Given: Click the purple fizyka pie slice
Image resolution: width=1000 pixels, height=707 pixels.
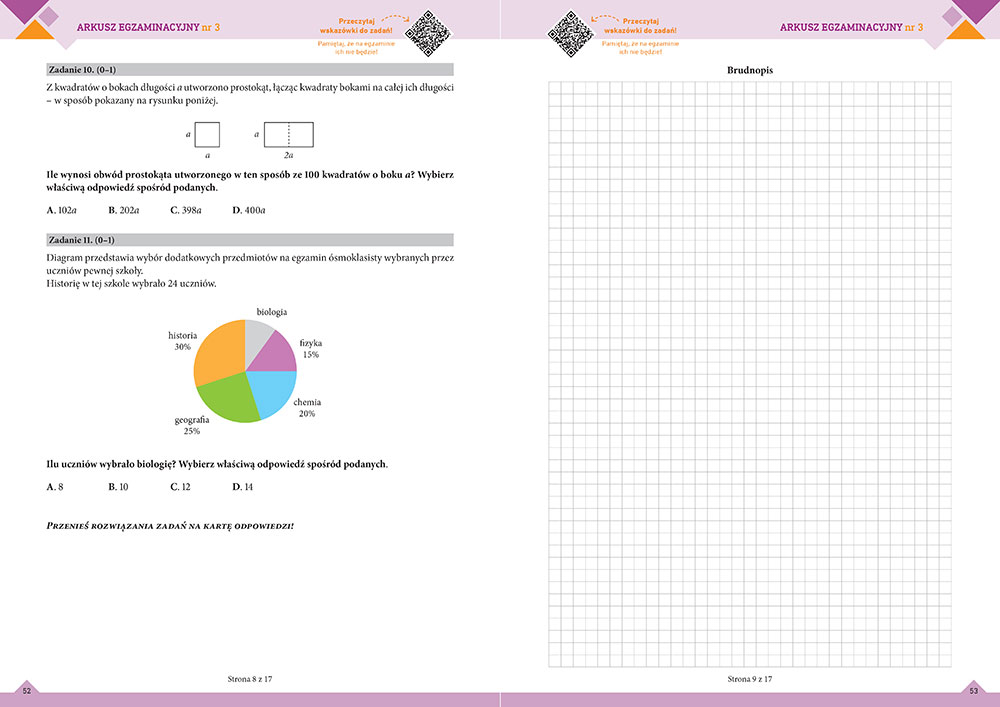Looking at the screenshot, I should 277,354.
